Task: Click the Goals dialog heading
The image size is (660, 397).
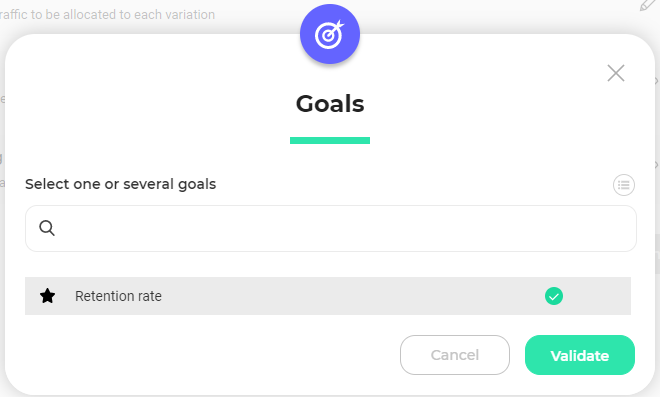Action: pos(330,104)
